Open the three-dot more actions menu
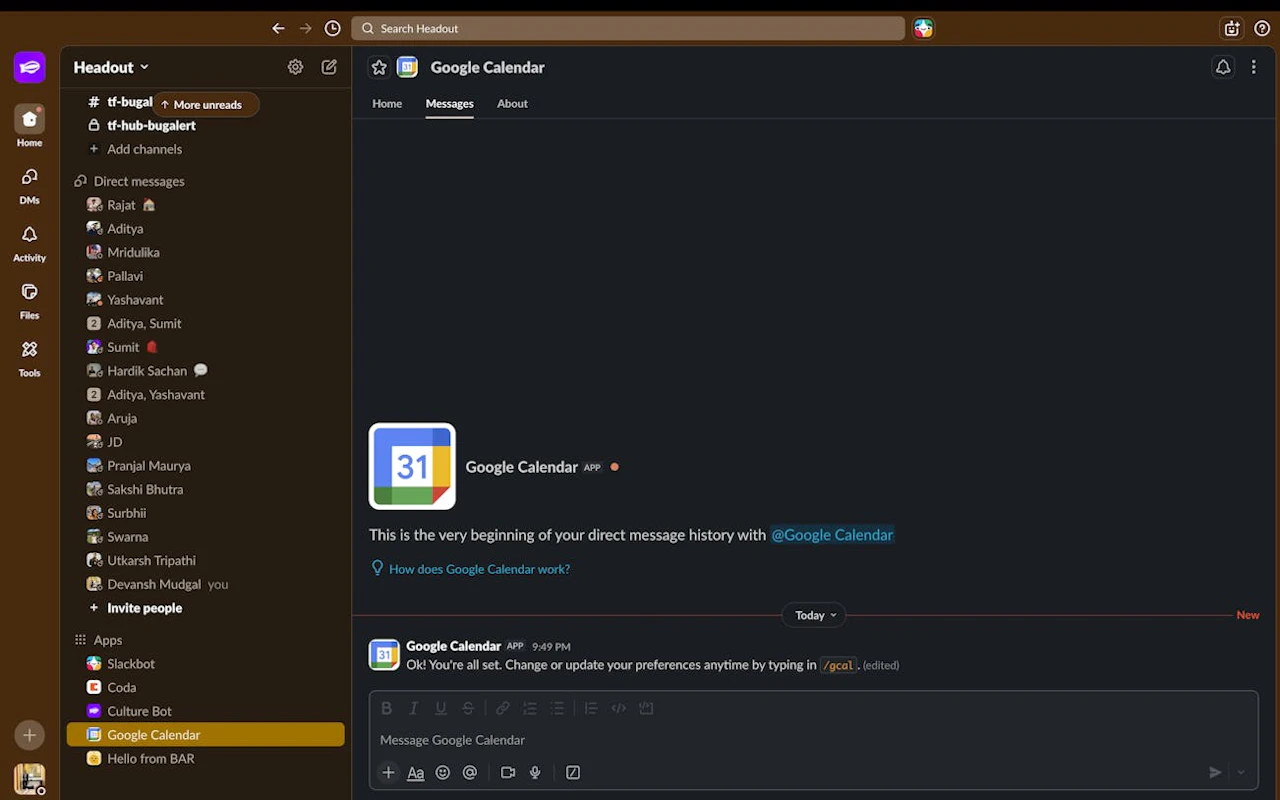This screenshot has height=800, width=1280. [1254, 67]
